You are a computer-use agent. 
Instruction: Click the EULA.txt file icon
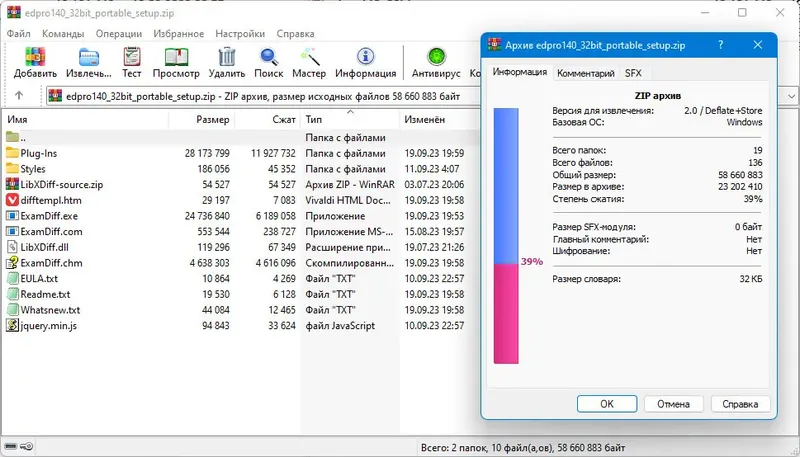(x=12, y=278)
